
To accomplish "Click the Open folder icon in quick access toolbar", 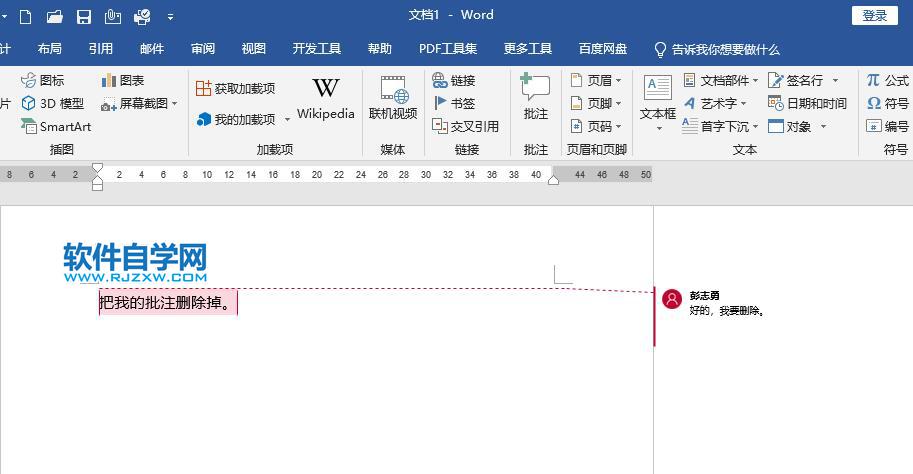I will [x=55, y=17].
